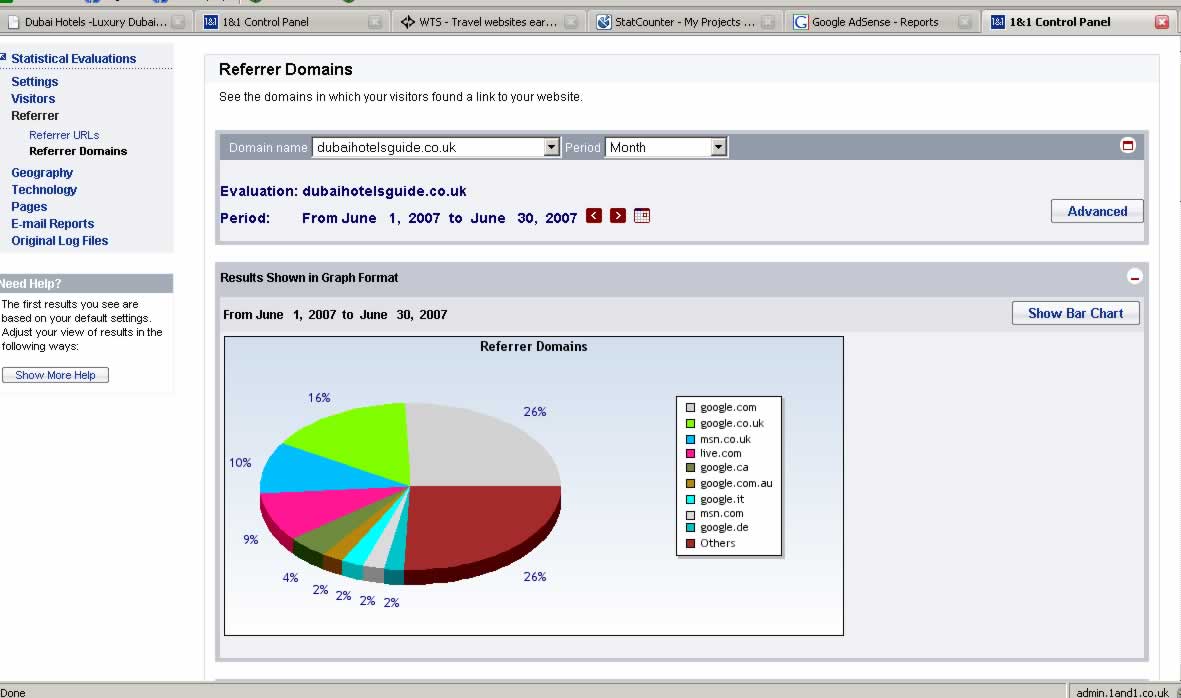Open the Period dropdown
Screen dimensions: 1181x698
point(666,148)
